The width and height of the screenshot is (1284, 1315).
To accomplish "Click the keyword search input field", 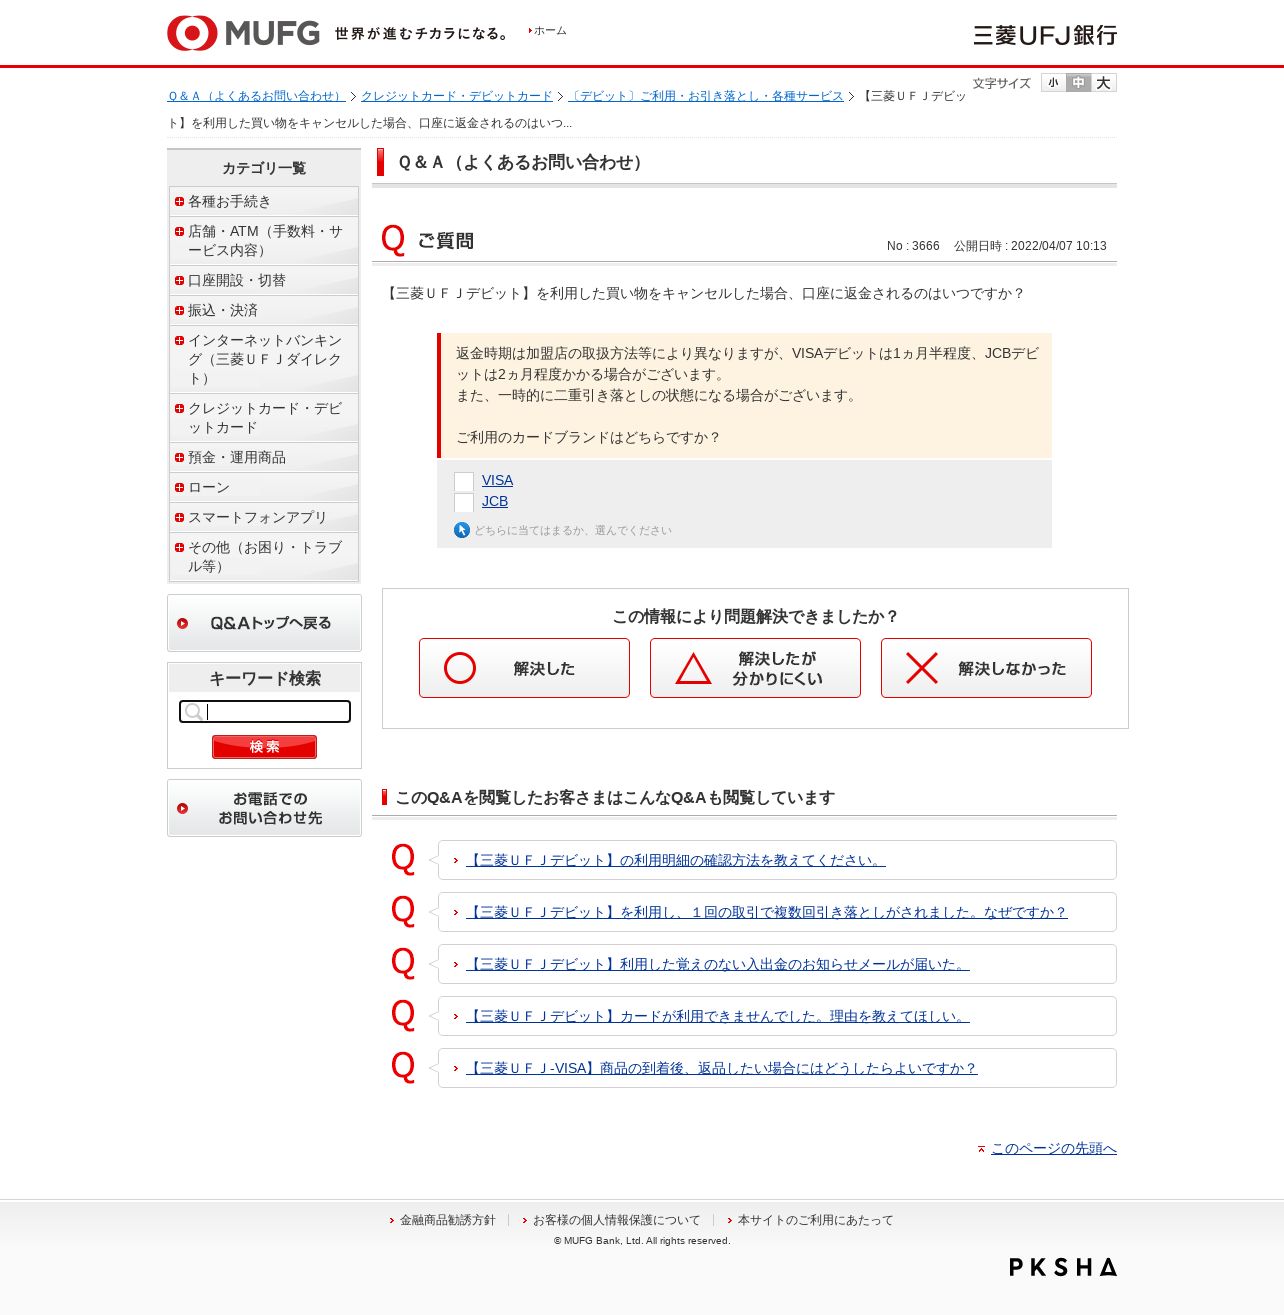I will pyautogui.click(x=265, y=712).
